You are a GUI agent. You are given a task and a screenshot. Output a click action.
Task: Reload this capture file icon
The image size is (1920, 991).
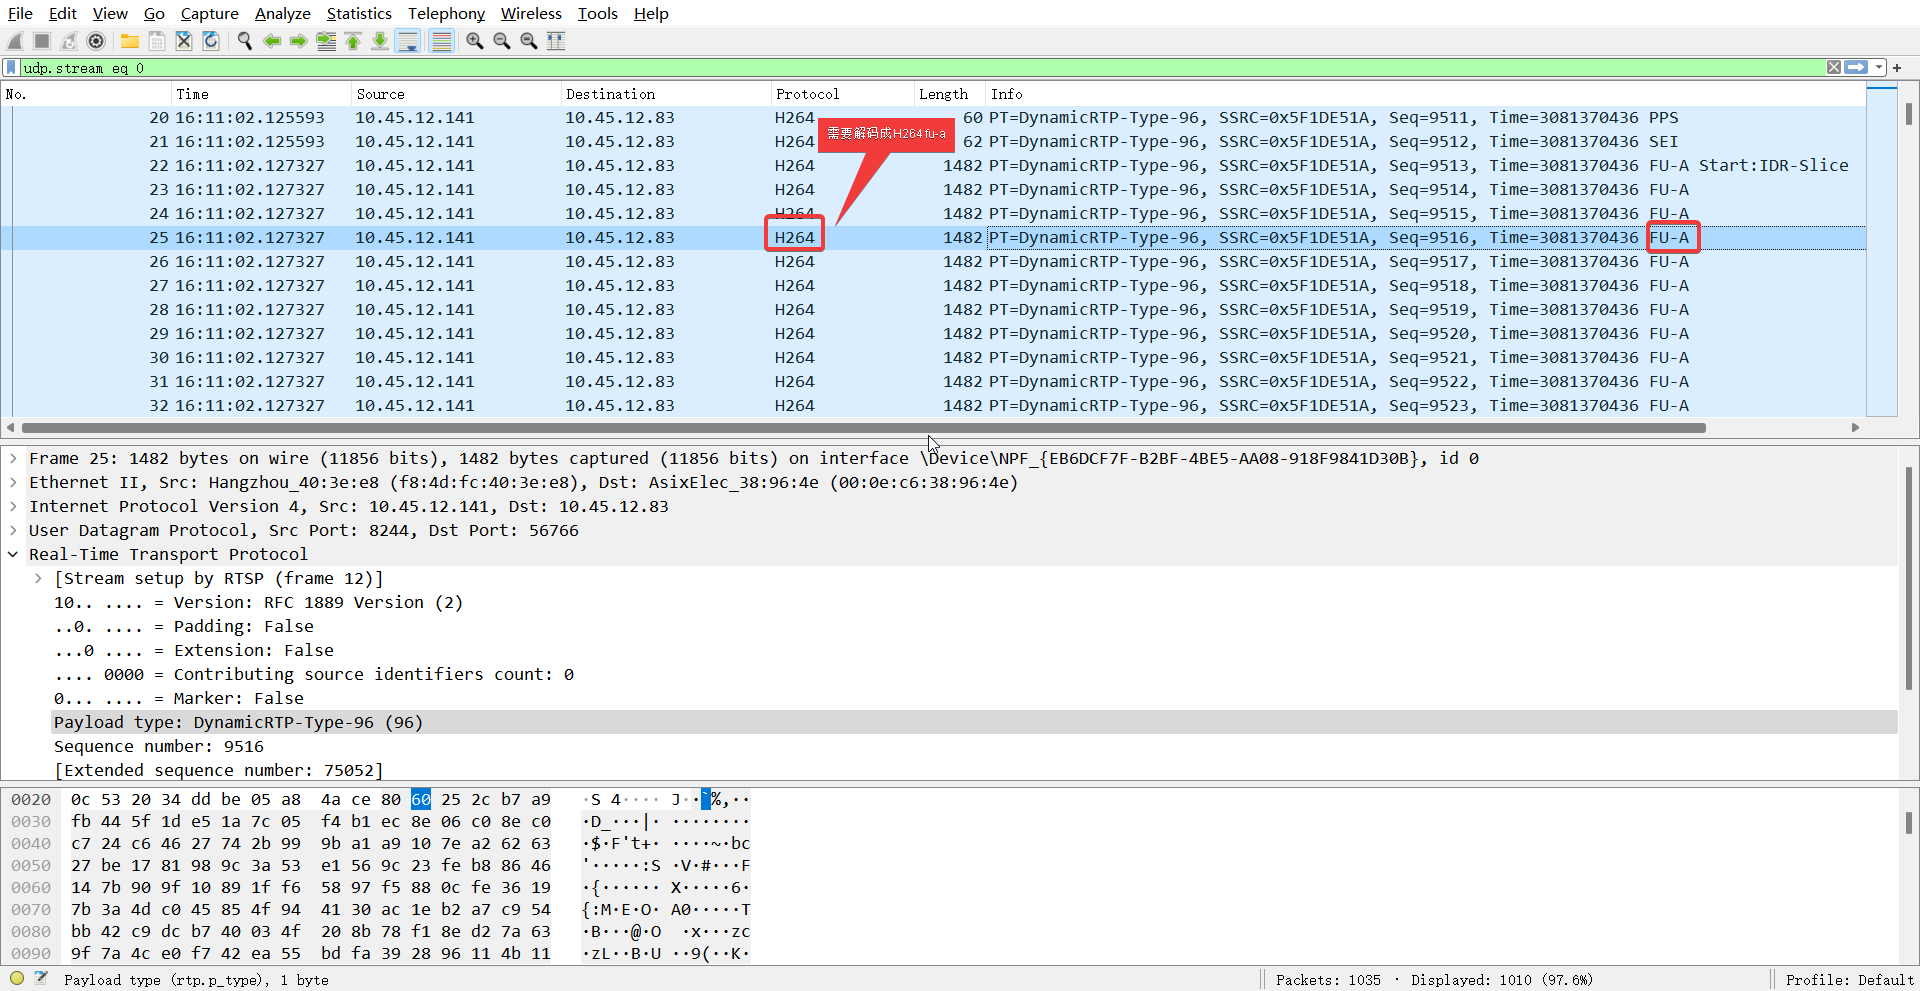pos(211,41)
